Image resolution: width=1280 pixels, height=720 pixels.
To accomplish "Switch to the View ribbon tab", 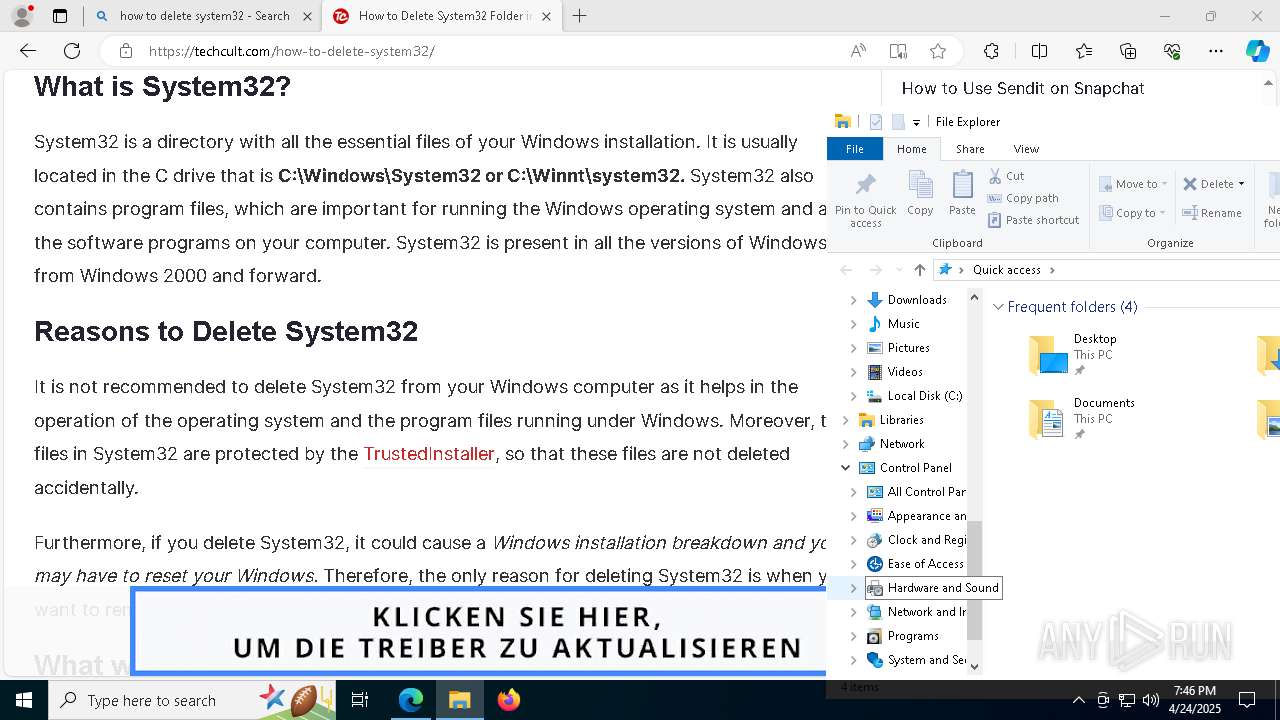I will [x=1026, y=149].
